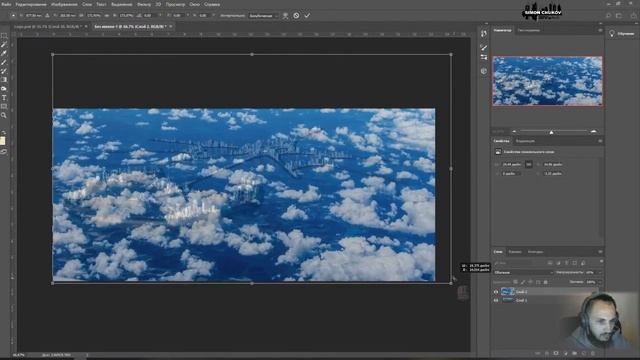Open the Properties panel options menu
This screenshot has height=360, width=640.
600,141
